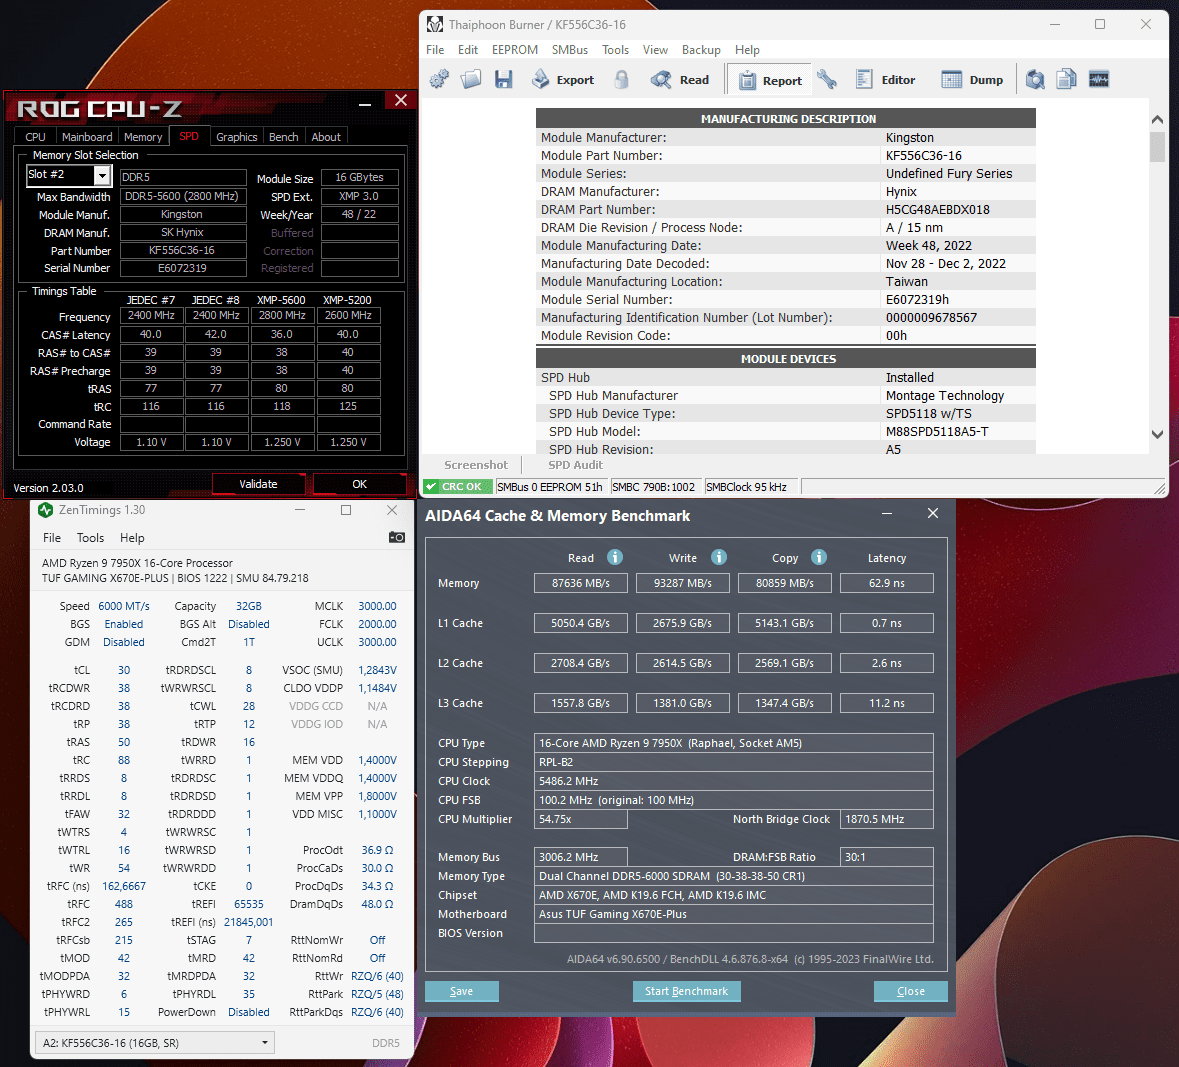Click Memory Latency value 62.9 ns
Image resolution: width=1179 pixels, height=1067 pixels.
point(887,583)
